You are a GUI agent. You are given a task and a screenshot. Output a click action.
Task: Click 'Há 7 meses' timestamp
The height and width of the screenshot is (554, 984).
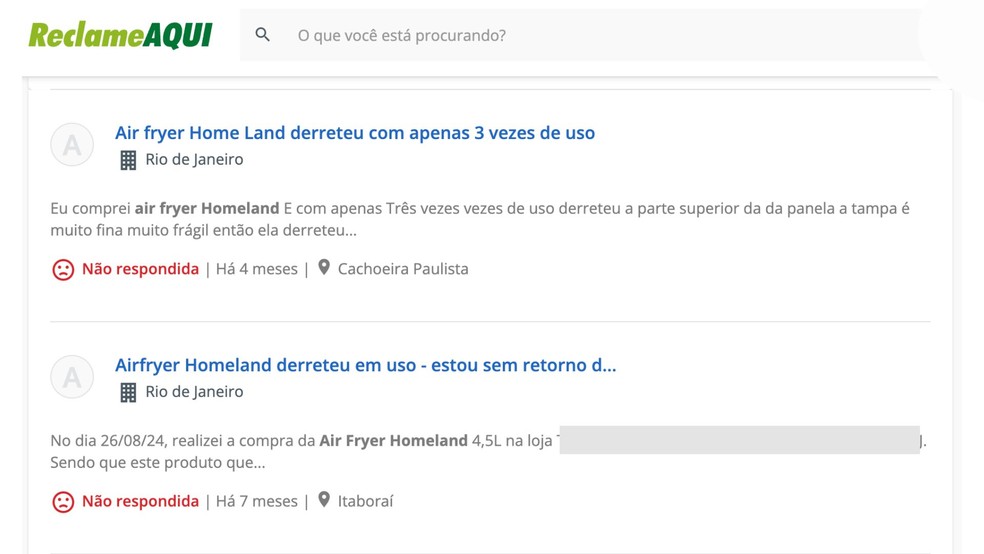coord(257,501)
